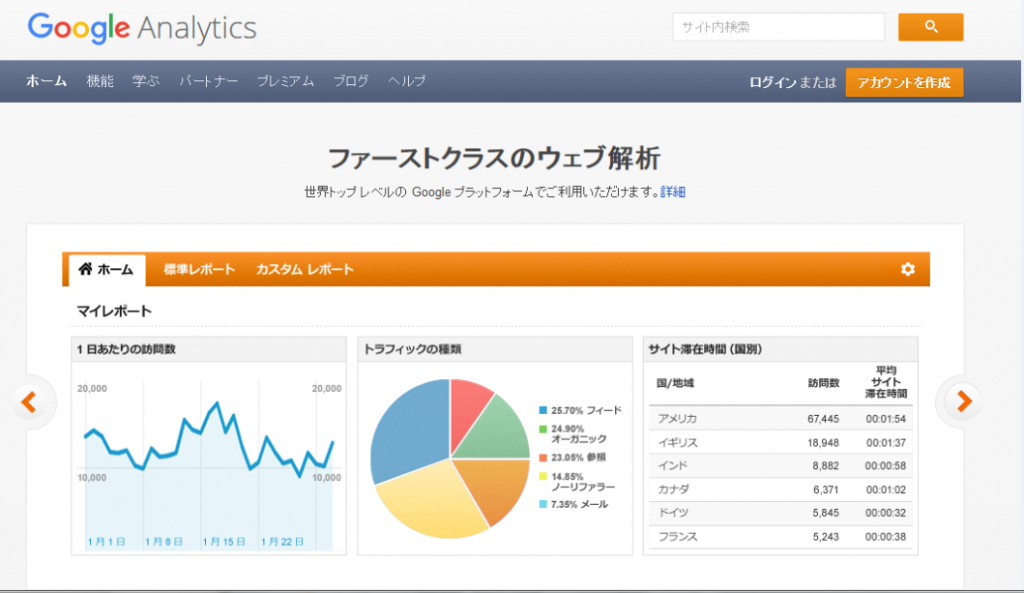Click the 00:01:02 duration value

[x=886, y=489]
